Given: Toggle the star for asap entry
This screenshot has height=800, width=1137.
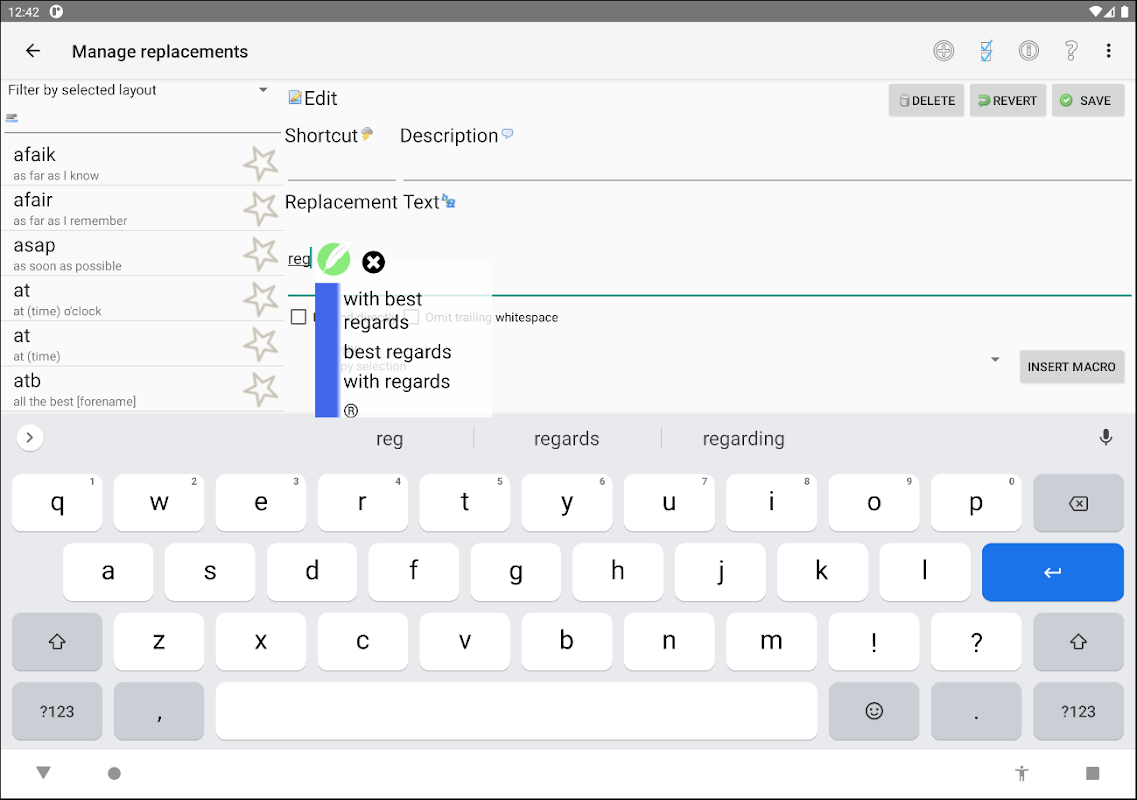Looking at the screenshot, I should pyautogui.click(x=260, y=254).
